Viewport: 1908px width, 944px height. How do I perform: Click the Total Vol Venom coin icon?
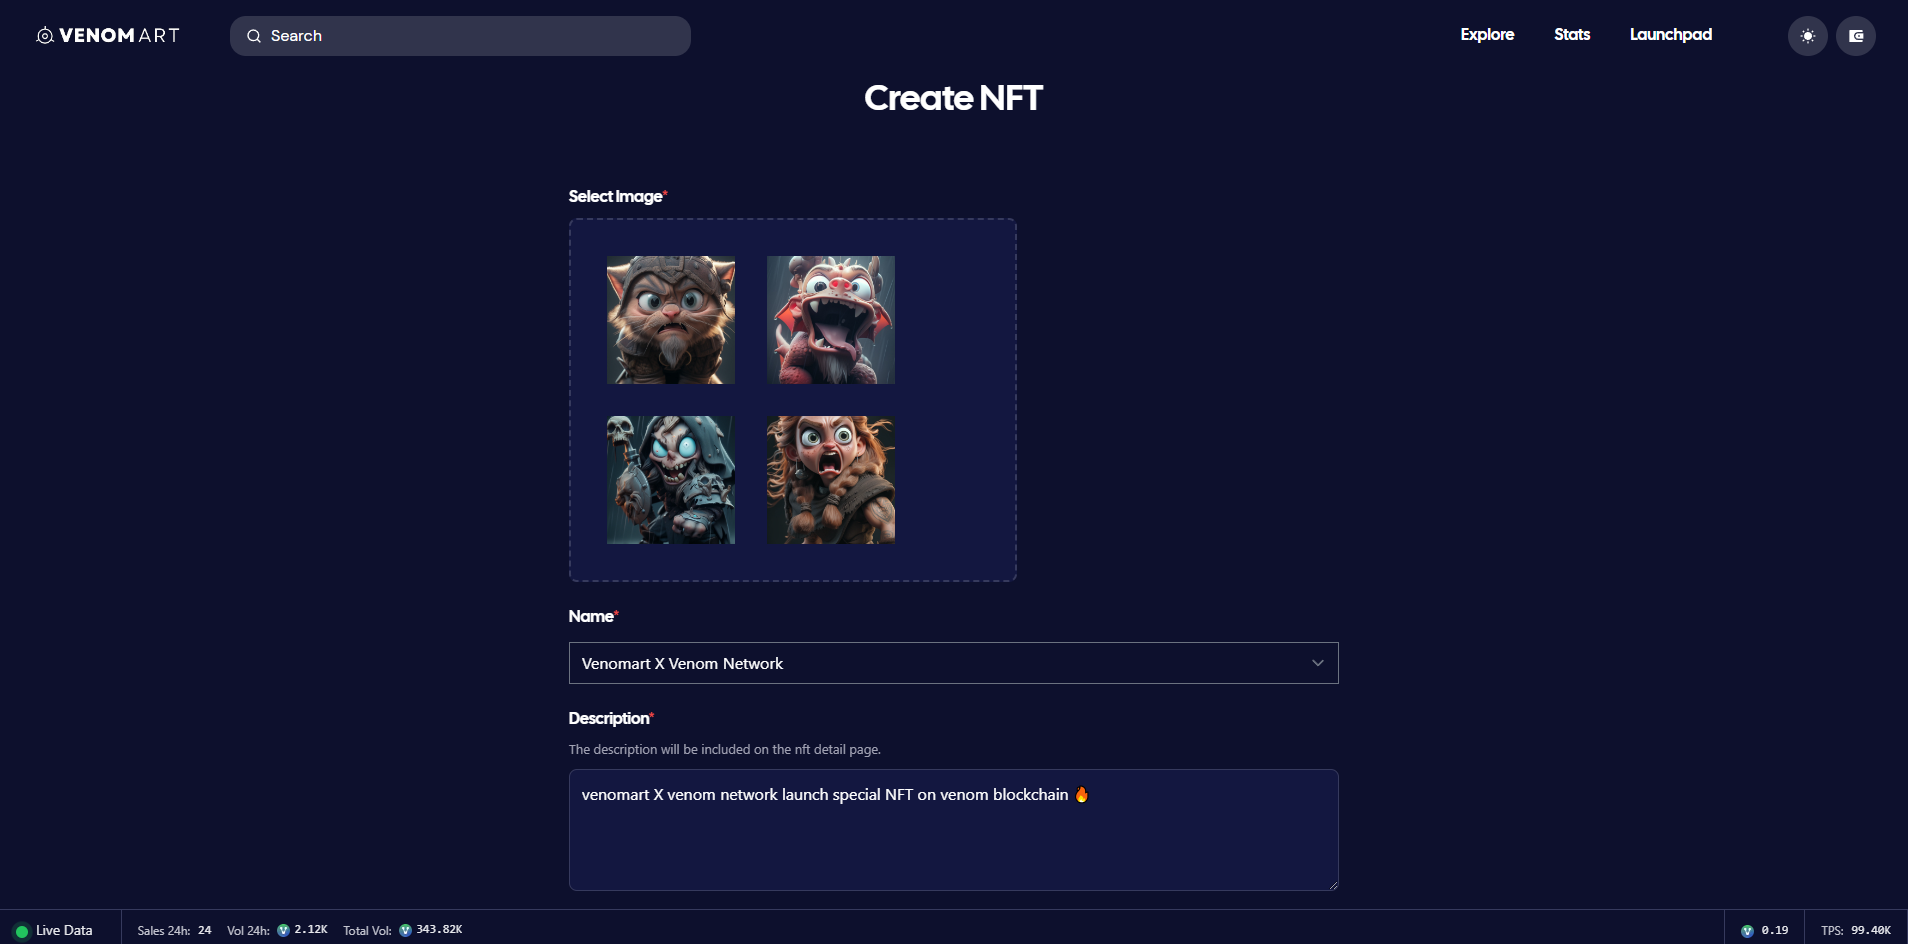tap(405, 930)
